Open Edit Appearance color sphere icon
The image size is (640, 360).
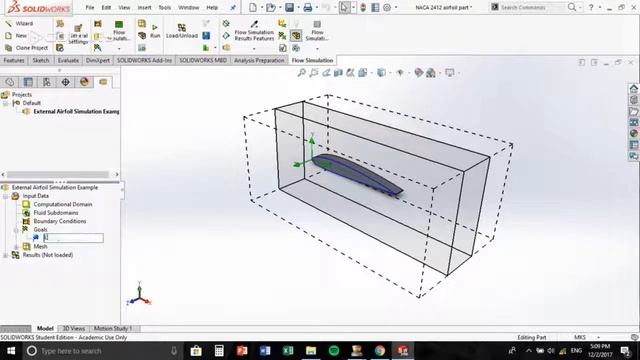(x=418, y=73)
